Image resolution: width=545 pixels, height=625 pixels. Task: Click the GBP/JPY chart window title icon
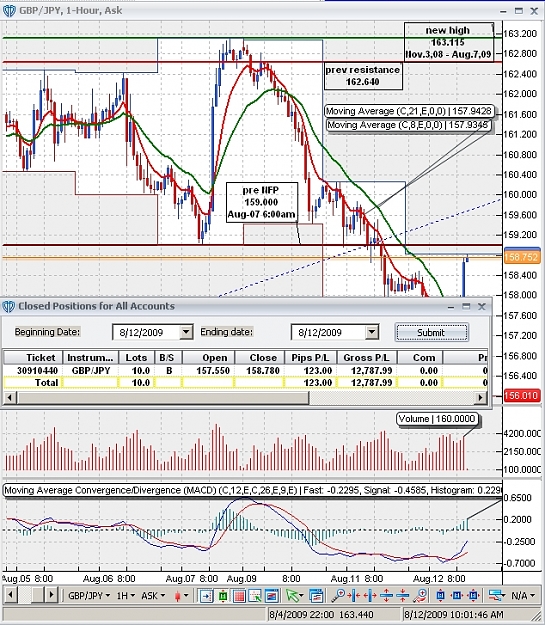[9, 11]
